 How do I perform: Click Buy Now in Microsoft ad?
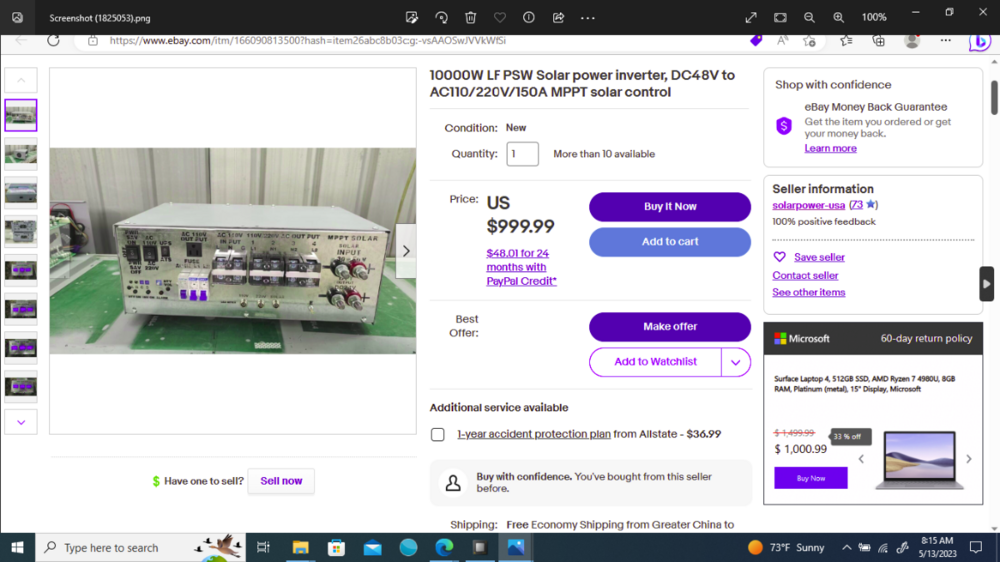pos(811,478)
